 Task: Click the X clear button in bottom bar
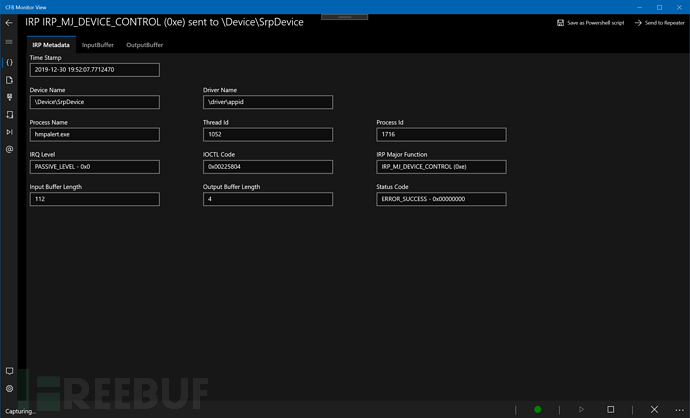point(654,409)
